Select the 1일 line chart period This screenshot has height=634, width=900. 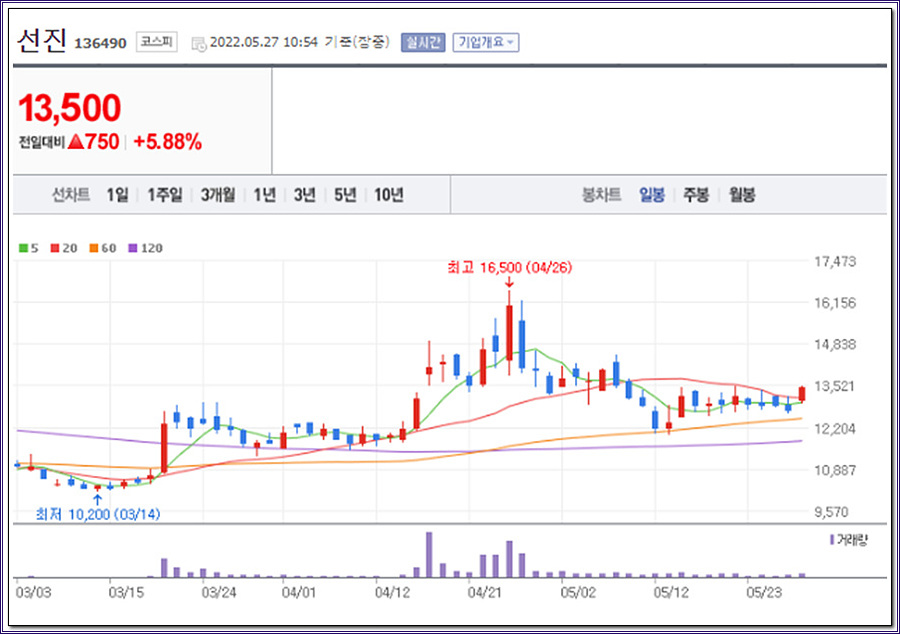[x=117, y=195]
